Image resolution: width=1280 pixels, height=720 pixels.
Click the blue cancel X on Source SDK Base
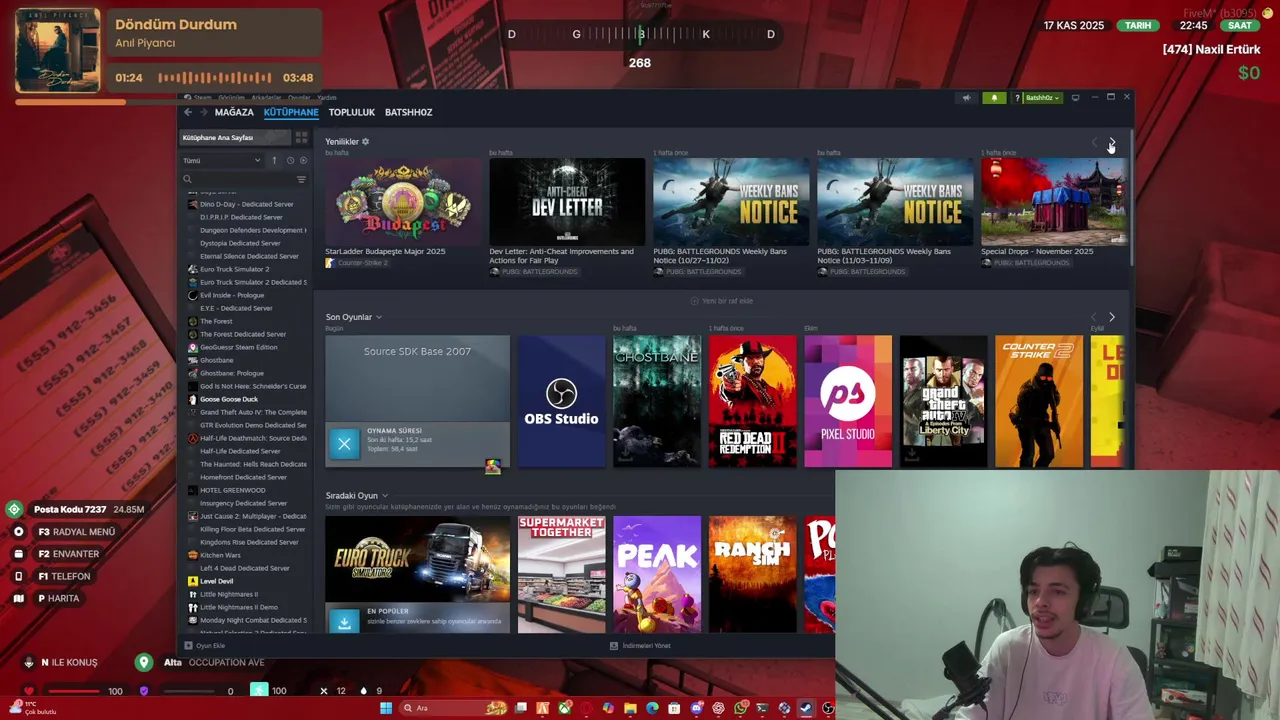344,444
